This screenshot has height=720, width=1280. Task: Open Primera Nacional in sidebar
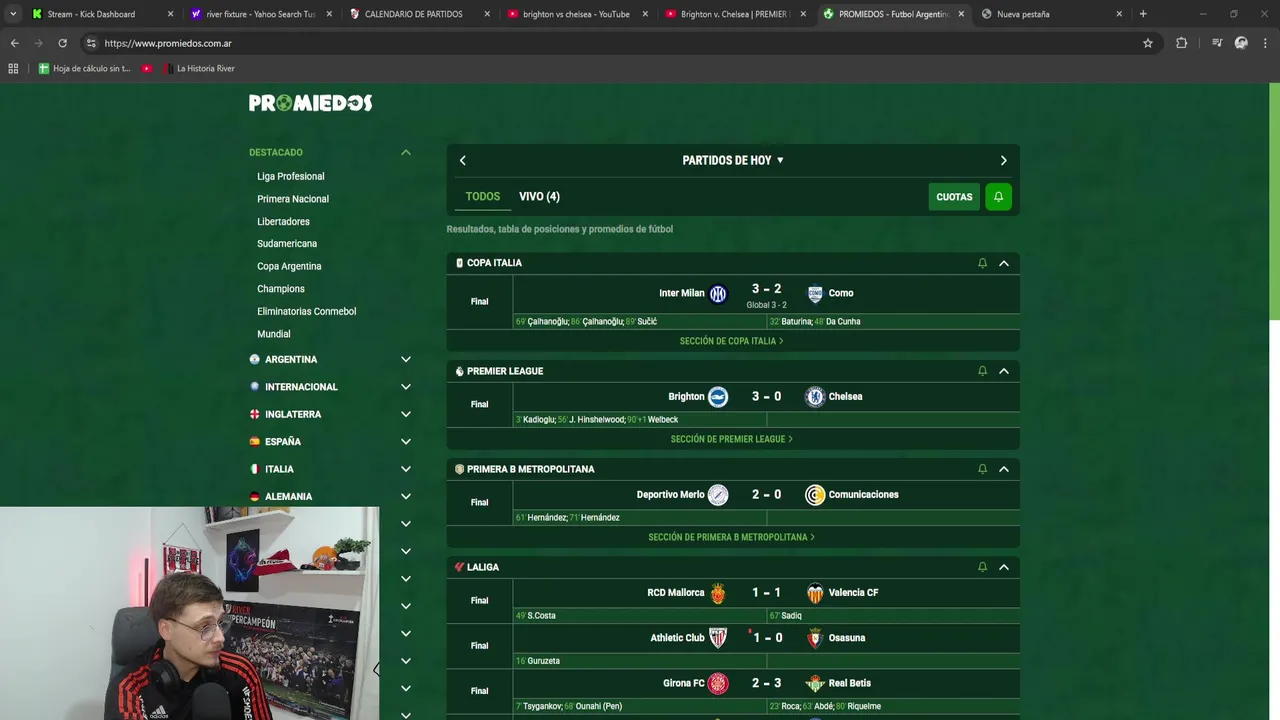click(x=292, y=199)
